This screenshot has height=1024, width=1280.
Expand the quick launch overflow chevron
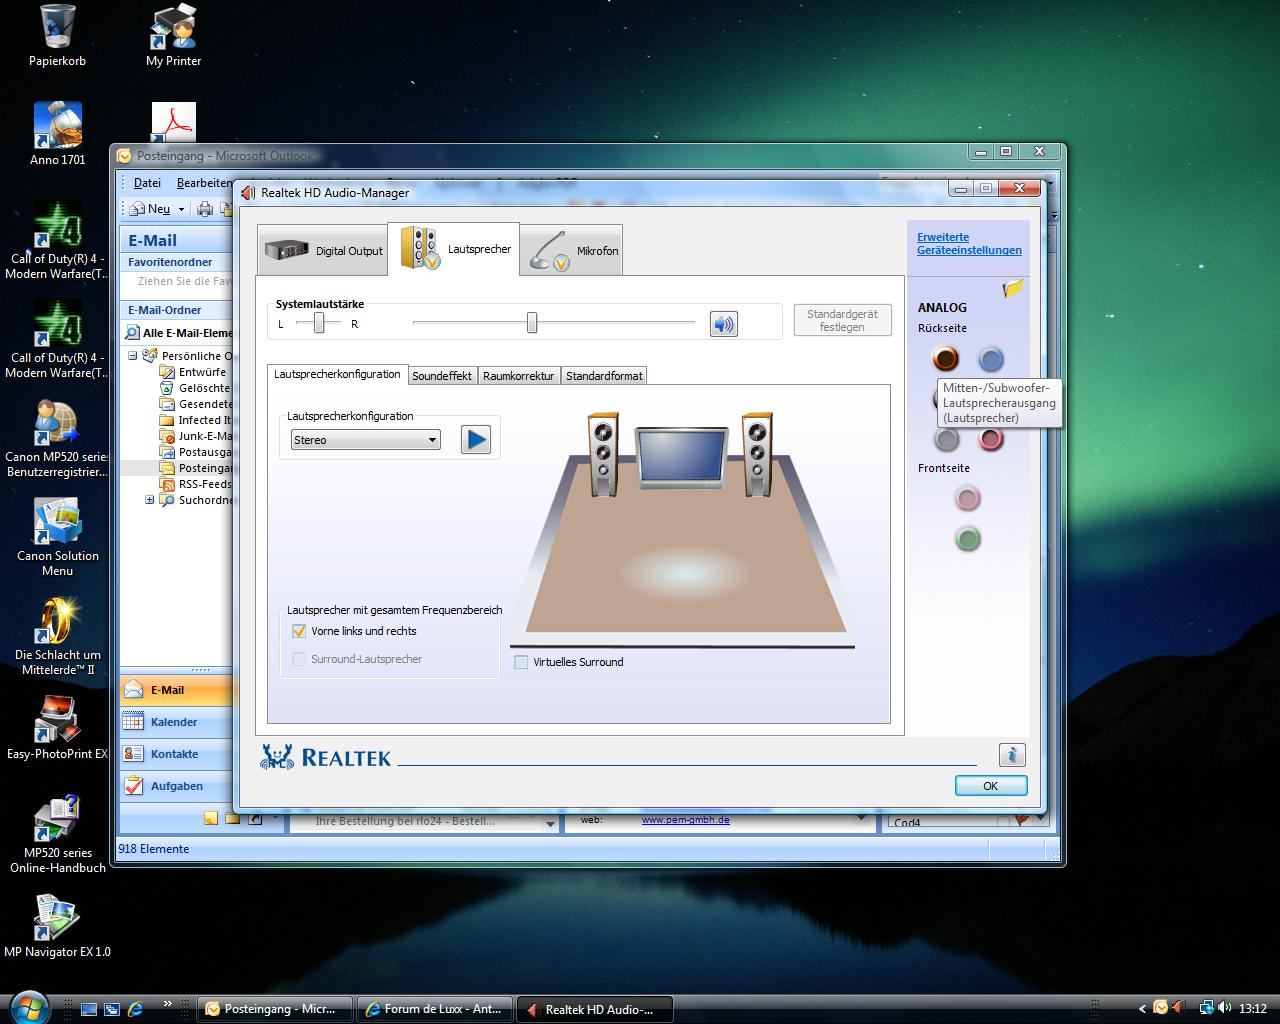(167, 1004)
